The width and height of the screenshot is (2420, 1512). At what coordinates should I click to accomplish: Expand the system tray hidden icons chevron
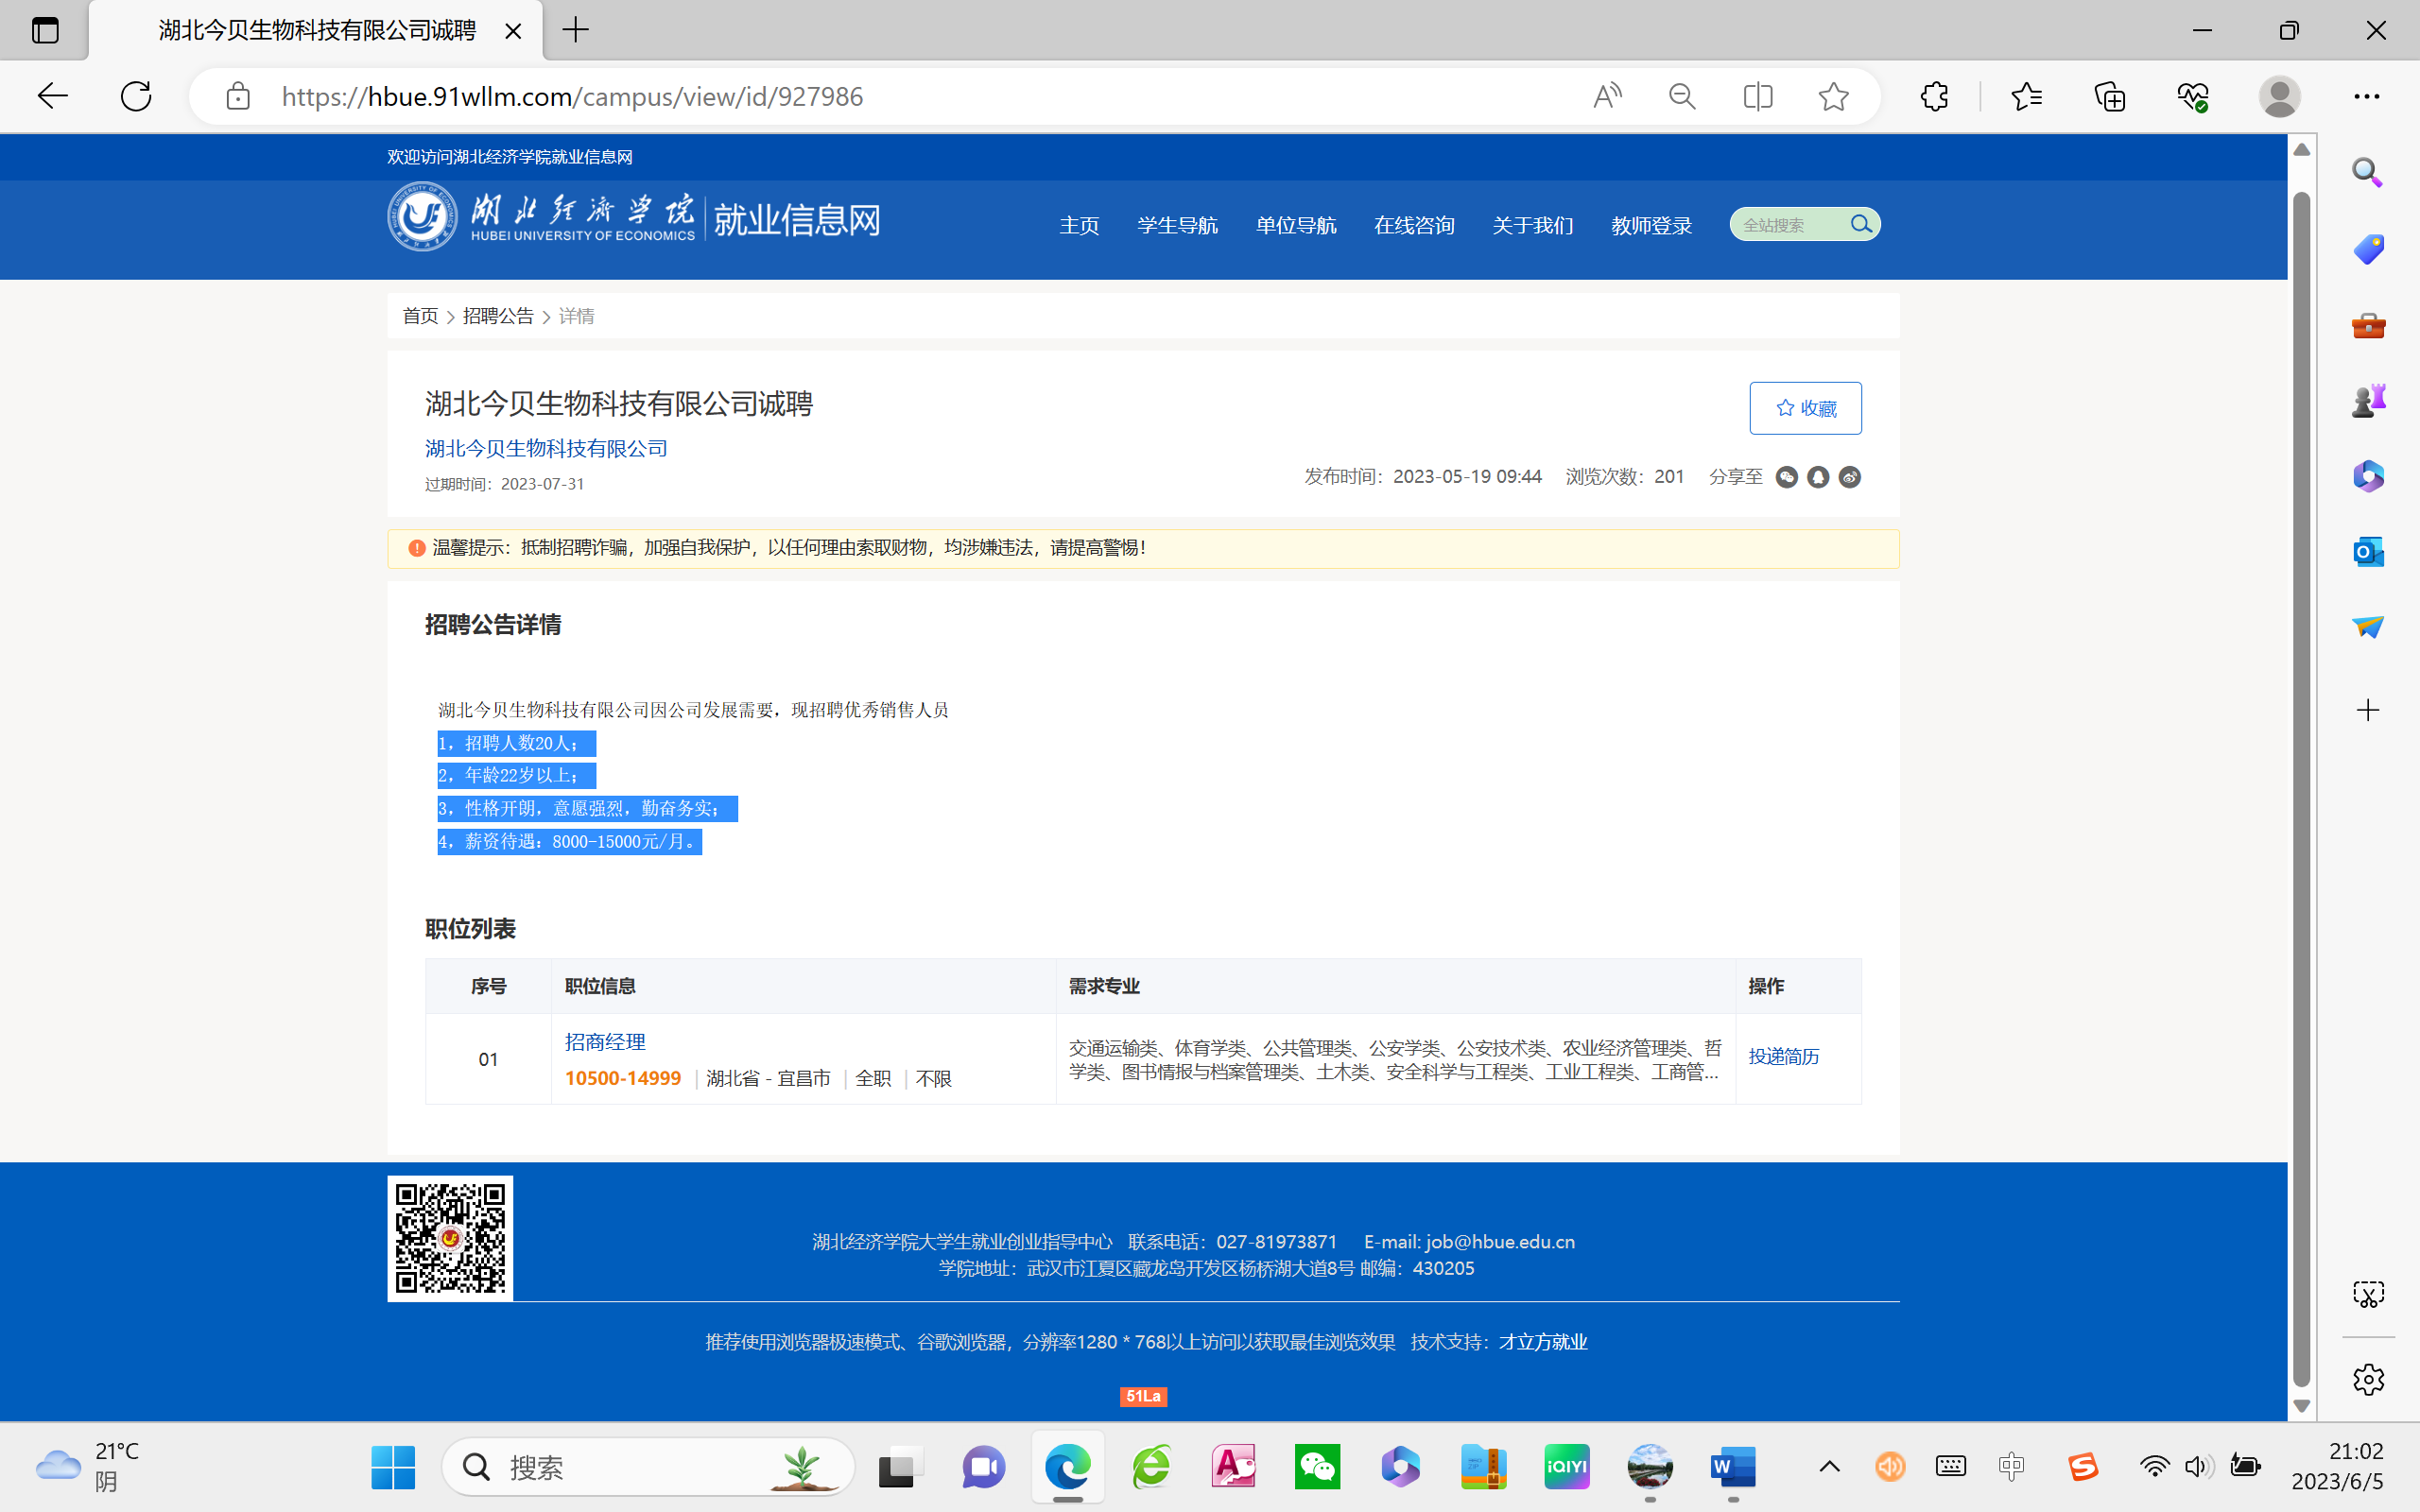1829,1466
